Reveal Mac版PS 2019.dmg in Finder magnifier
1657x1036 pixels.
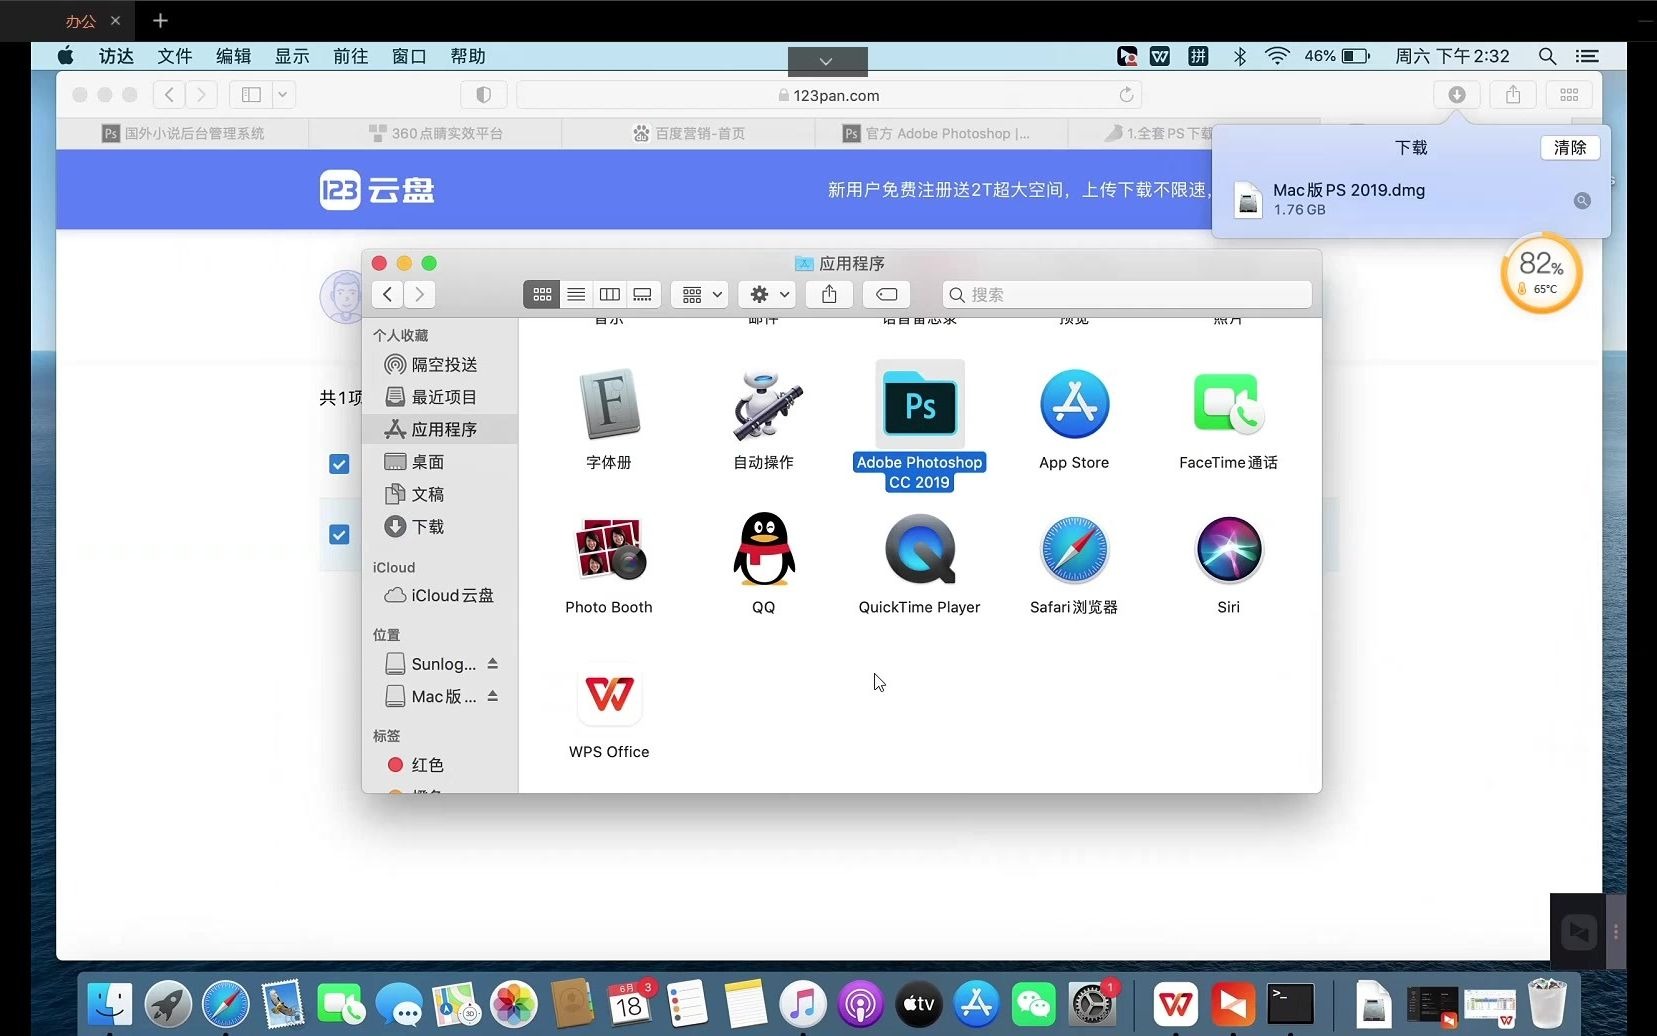pos(1582,200)
